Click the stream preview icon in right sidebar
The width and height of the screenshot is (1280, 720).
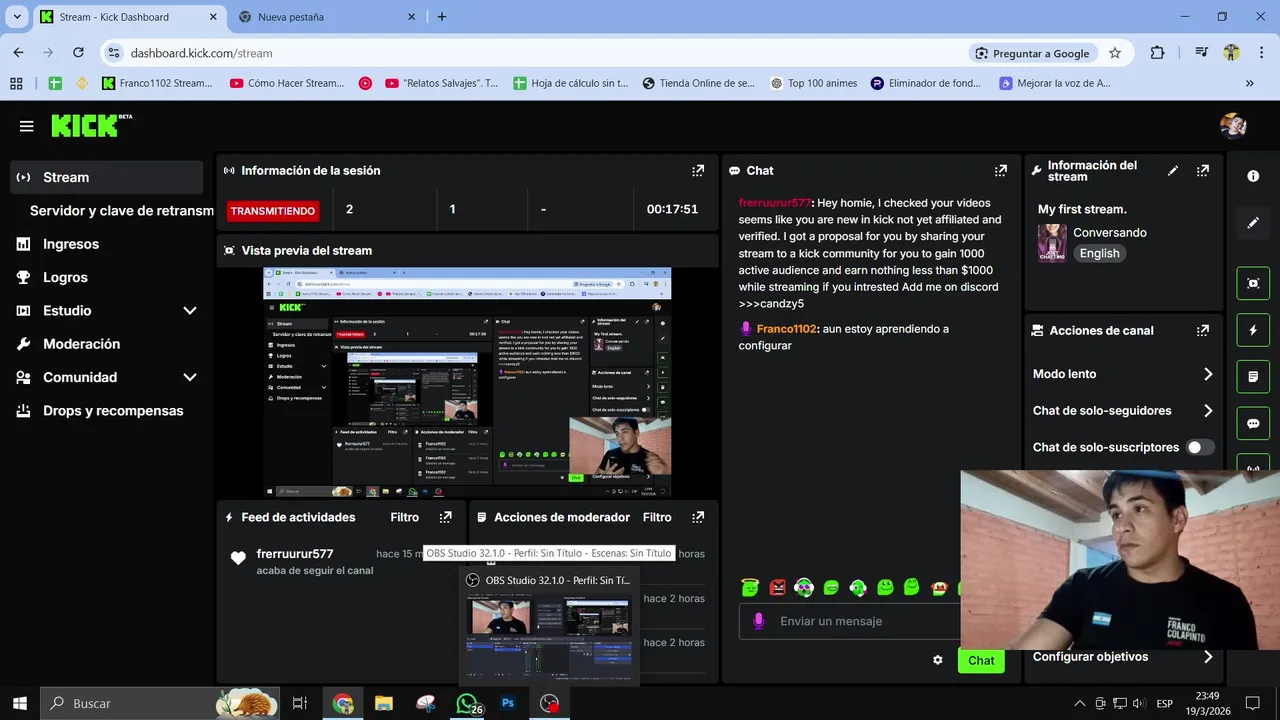(x=1253, y=283)
